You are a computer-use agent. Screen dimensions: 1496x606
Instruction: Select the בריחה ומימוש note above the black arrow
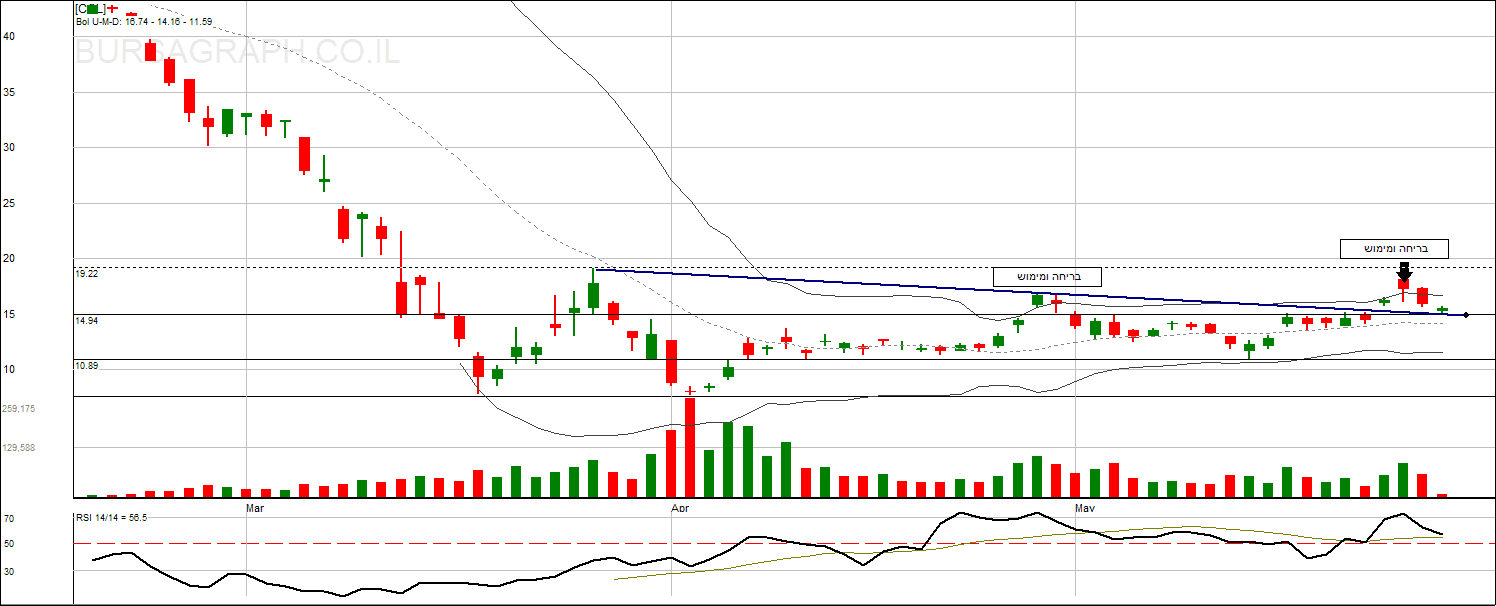click(x=1394, y=249)
